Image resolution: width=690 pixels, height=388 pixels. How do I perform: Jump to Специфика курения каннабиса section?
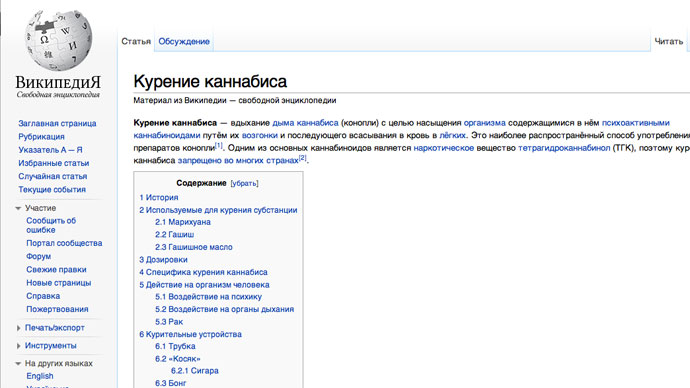(x=203, y=272)
